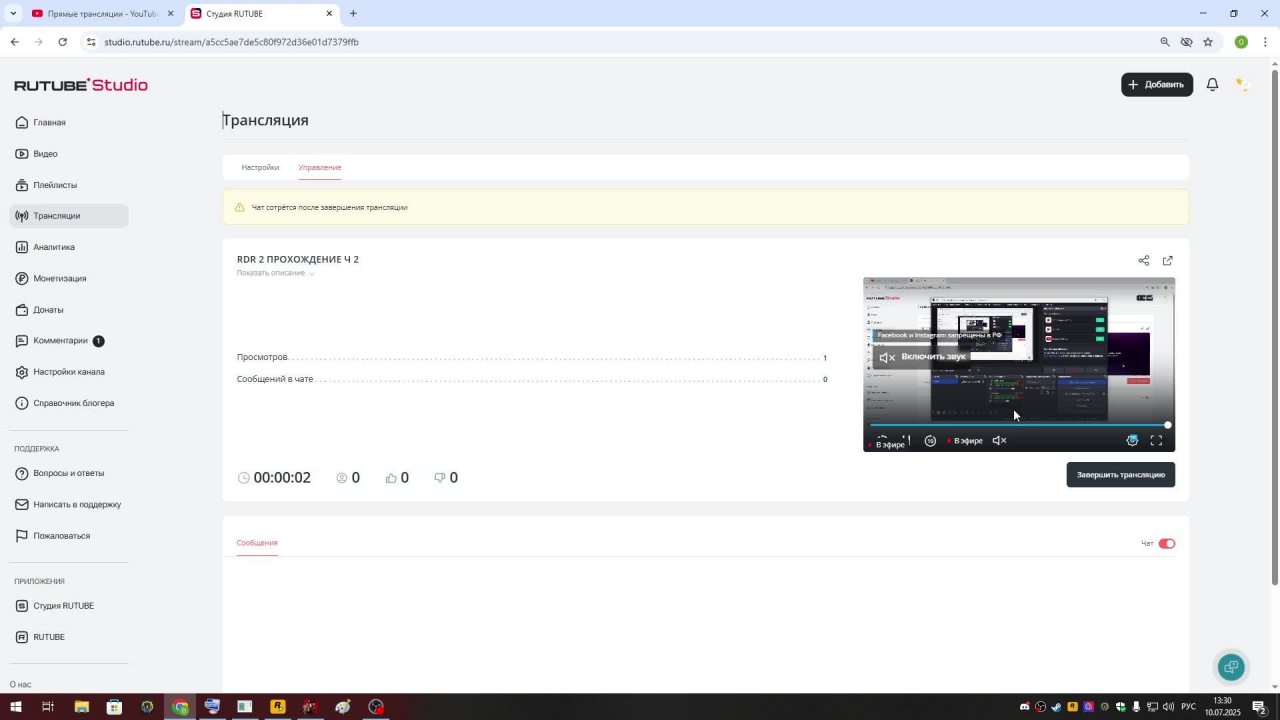
Task: Open the notifications bell icon
Action: [x=1212, y=85]
